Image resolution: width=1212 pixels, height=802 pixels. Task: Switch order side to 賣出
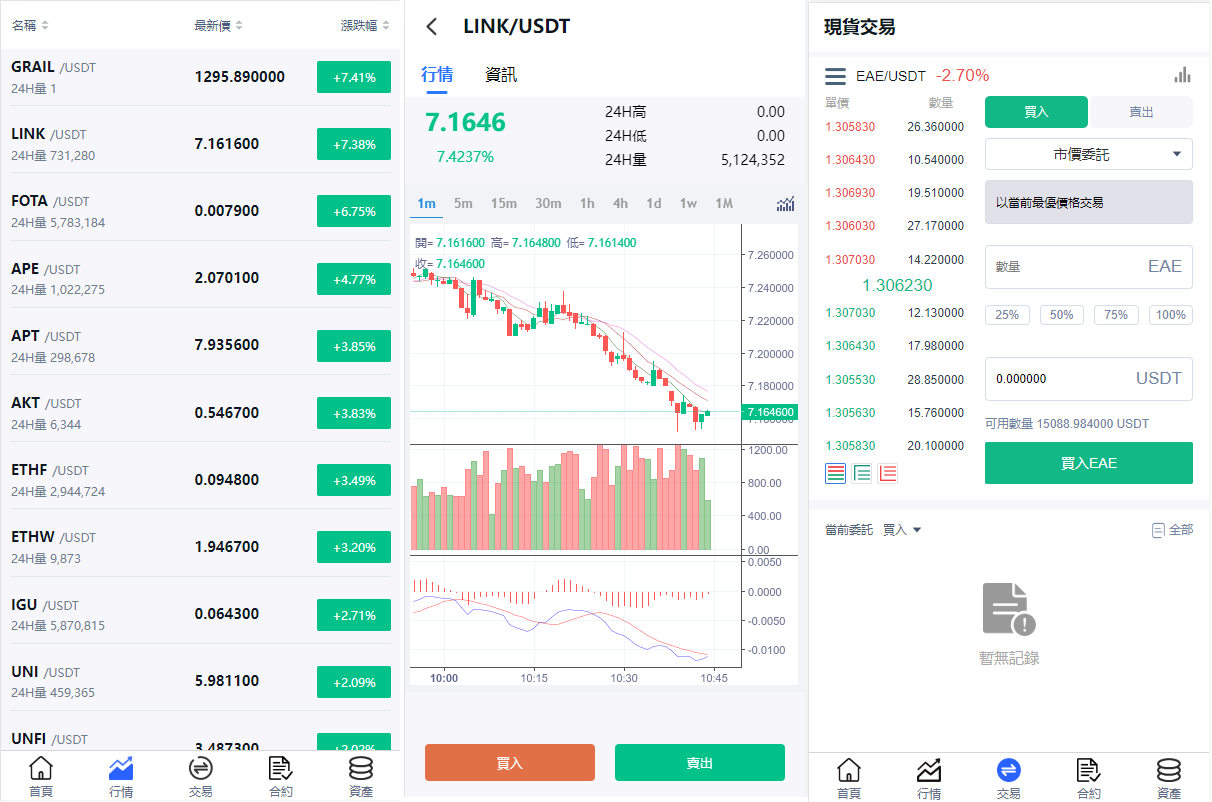1141,112
